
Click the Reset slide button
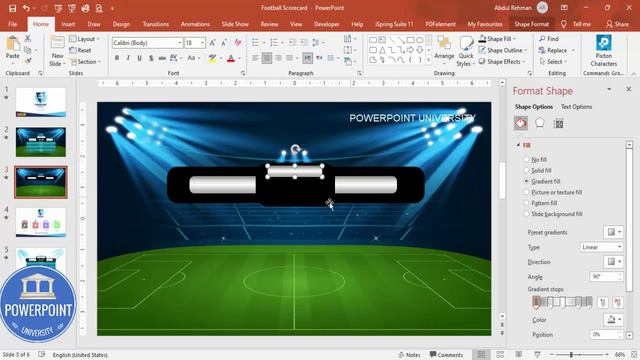80,50
